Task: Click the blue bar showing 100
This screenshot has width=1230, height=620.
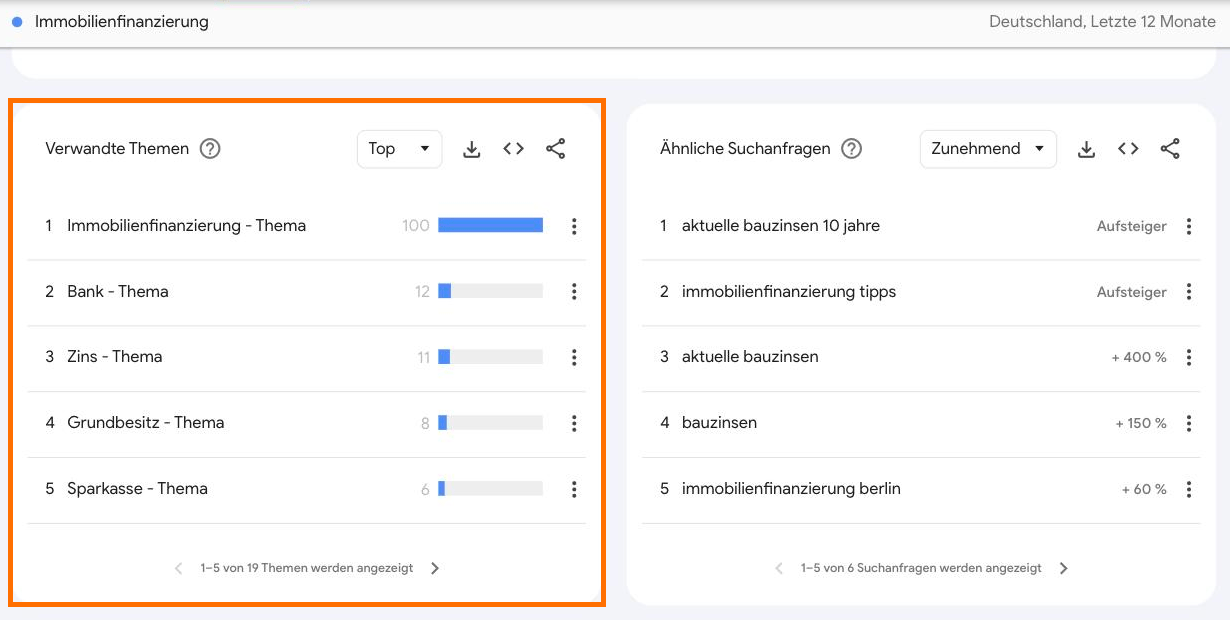Action: [x=490, y=226]
